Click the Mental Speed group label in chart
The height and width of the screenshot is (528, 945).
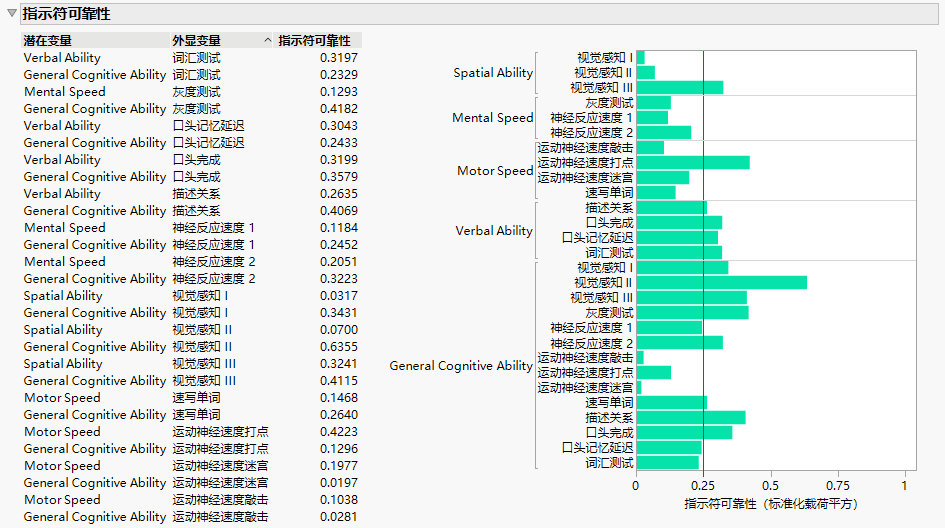[492, 118]
